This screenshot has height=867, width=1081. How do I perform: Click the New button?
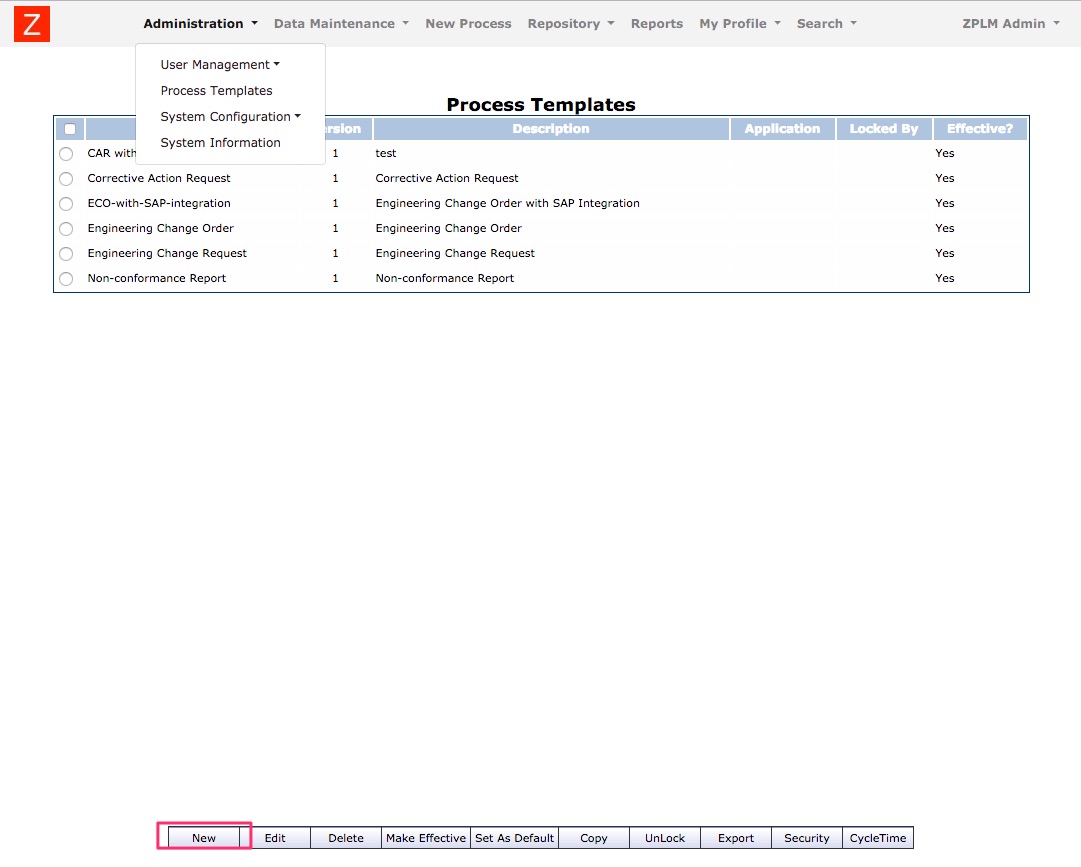coord(203,838)
